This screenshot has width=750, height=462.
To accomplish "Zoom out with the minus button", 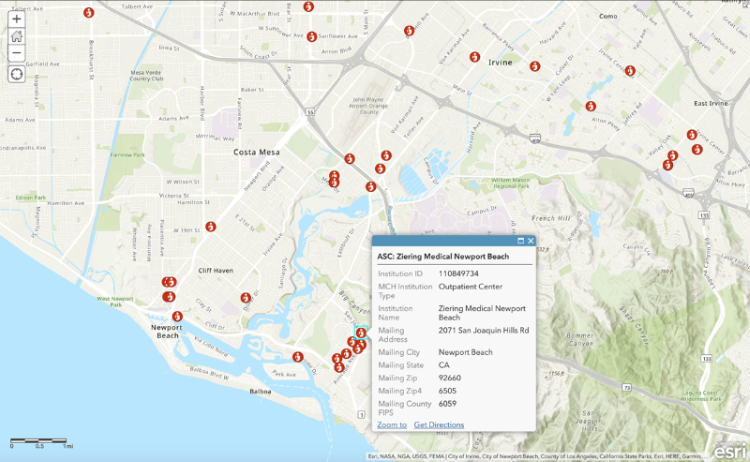I will tap(17, 53).
